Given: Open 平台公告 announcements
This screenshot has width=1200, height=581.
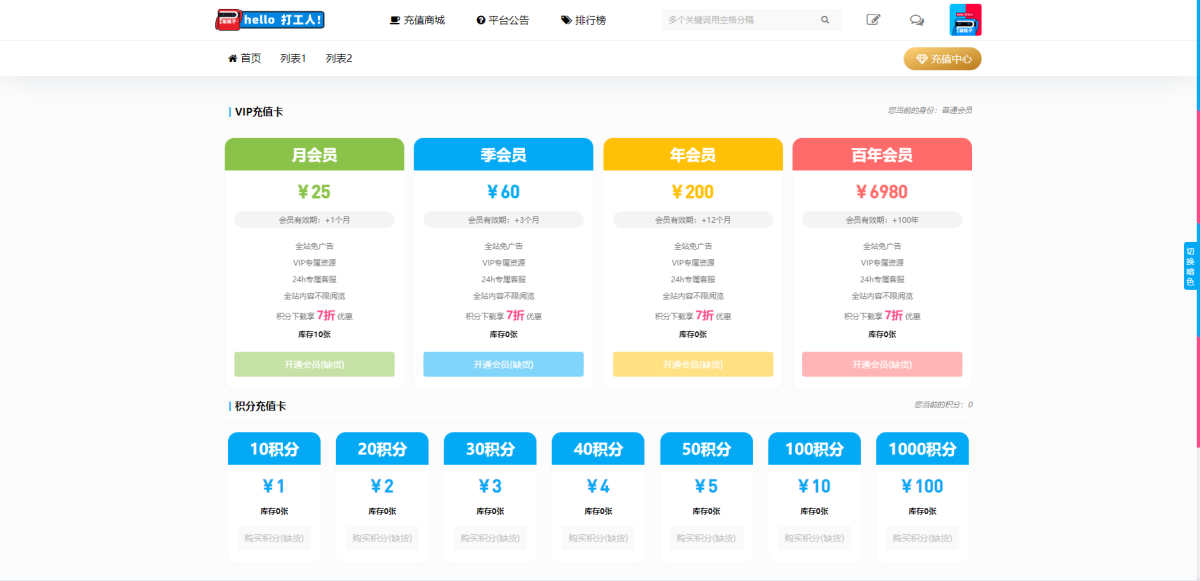Looking at the screenshot, I should (503, 20).
